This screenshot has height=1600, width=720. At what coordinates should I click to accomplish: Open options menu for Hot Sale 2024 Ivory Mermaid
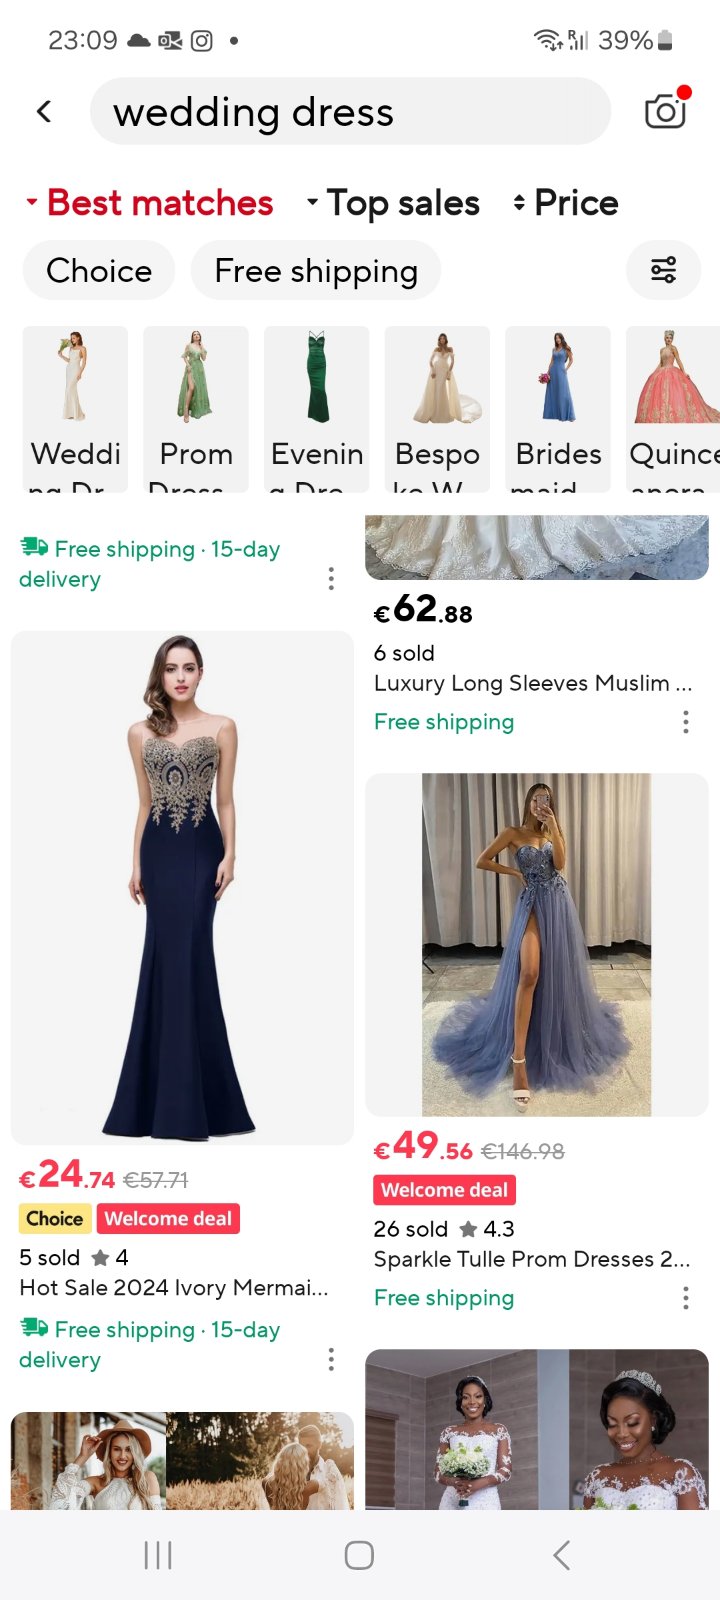pyautogui.click(x=331, y=1359)
